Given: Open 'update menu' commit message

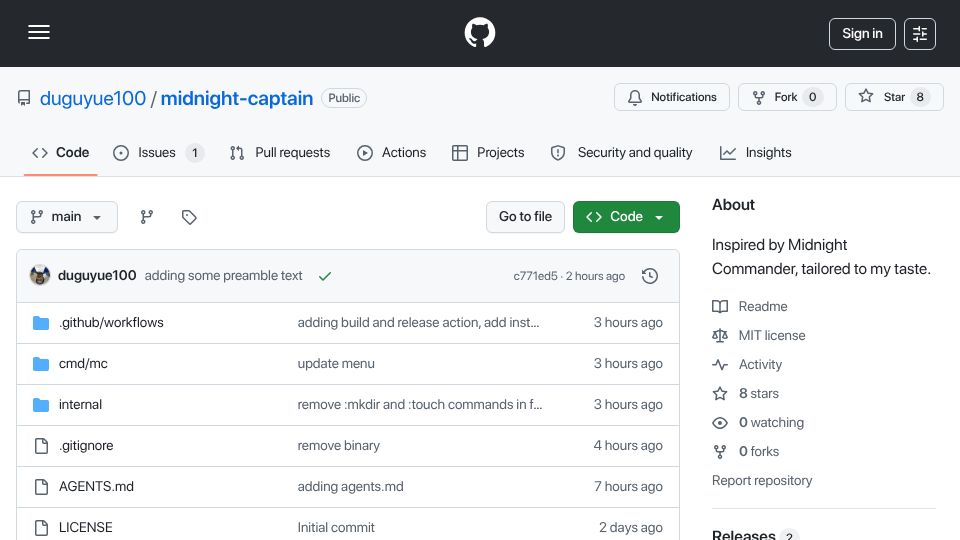Looking at the screenshot, I should pyautogui.click(x=336, y=364).
